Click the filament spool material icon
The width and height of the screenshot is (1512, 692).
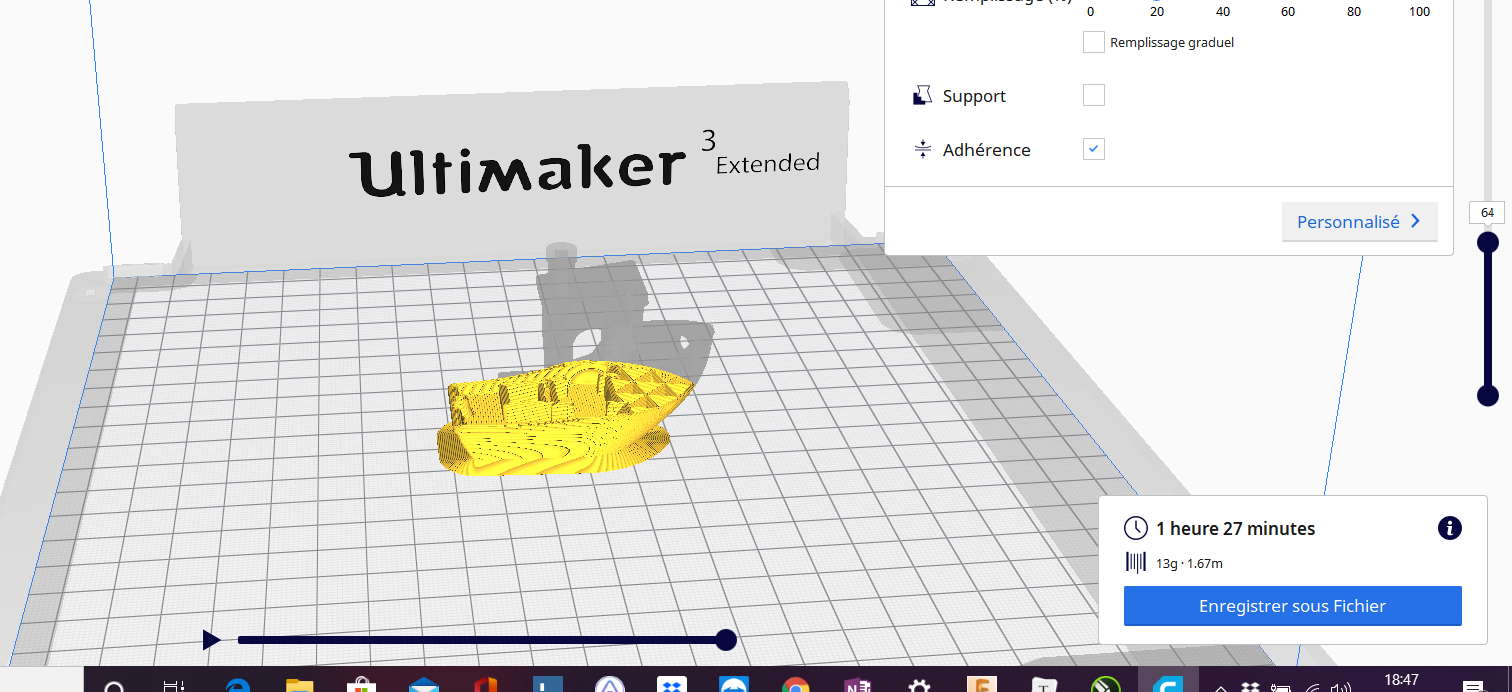(x=1135, y=562)
